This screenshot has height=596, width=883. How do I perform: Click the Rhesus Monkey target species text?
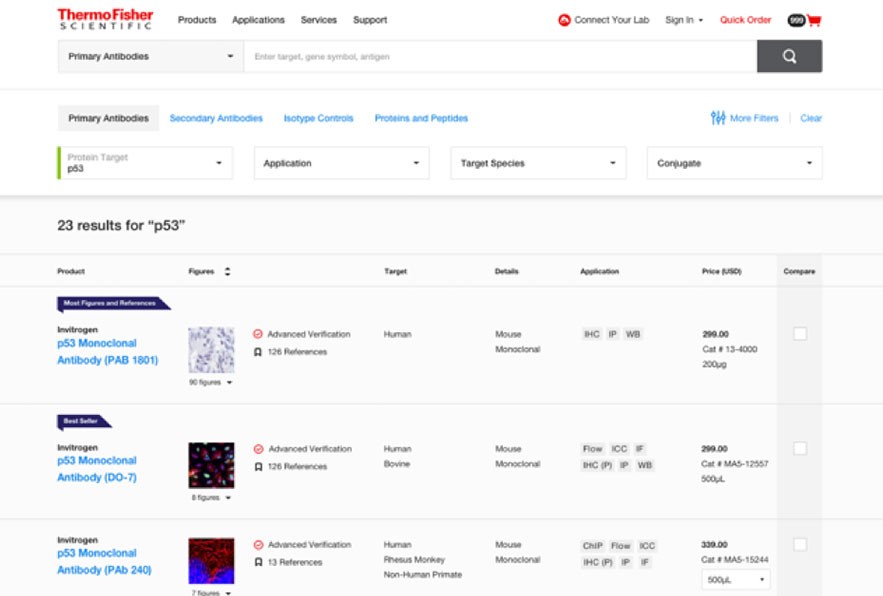414,560
